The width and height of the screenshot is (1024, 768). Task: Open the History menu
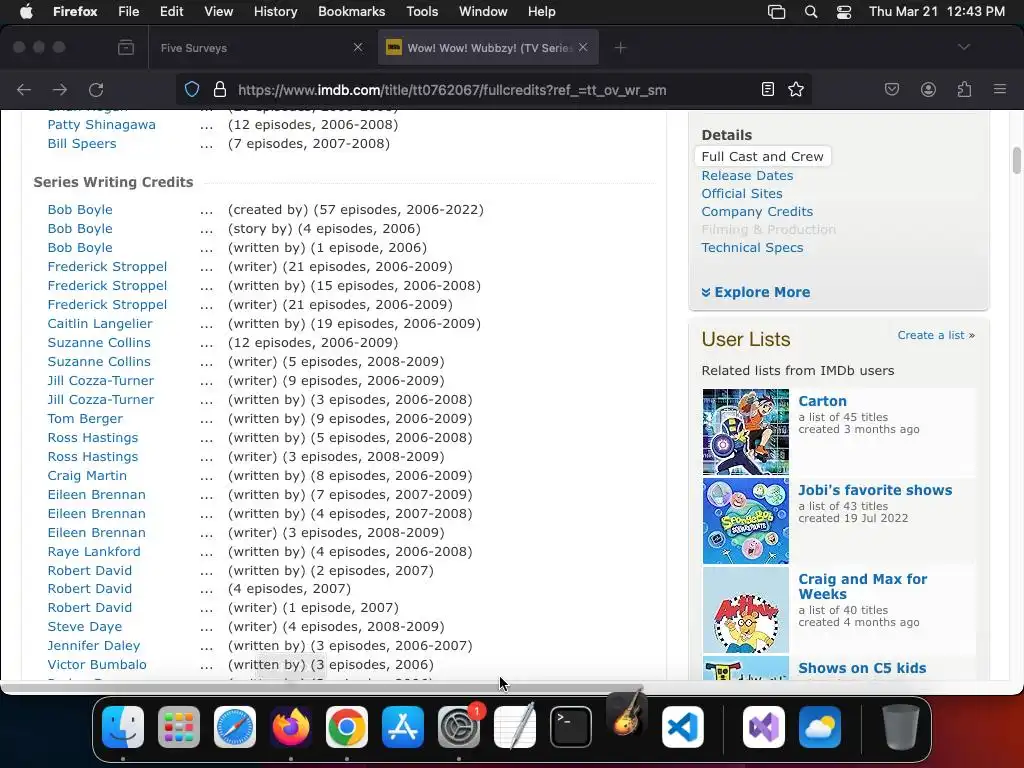(x=276, y=12)
